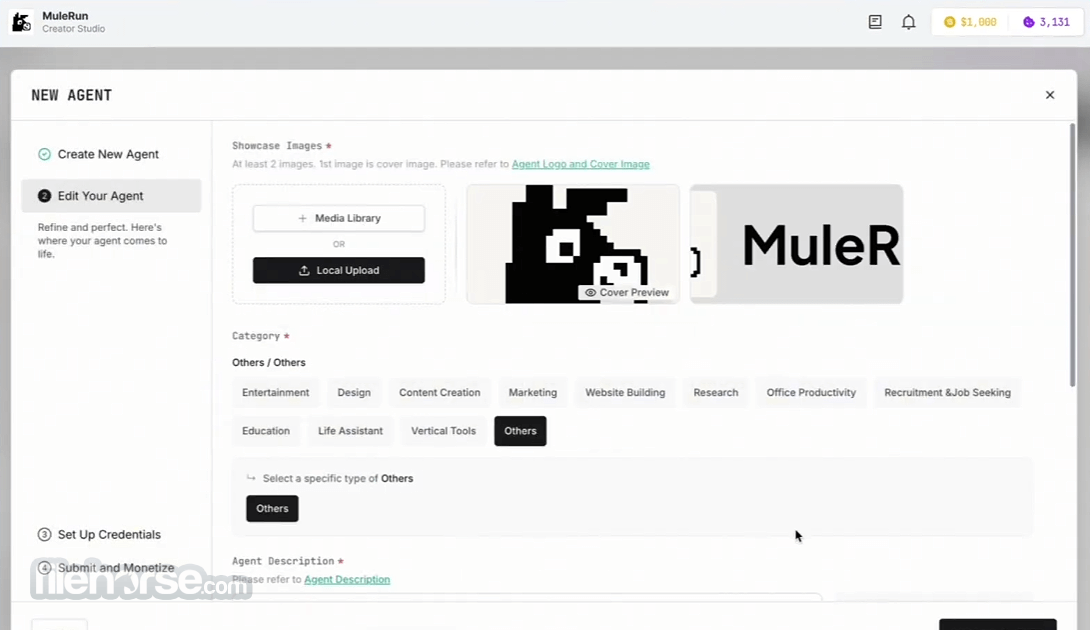Pick the Office Productivity category
Screen dimensions: 1090x630
(x=811, y=393)
